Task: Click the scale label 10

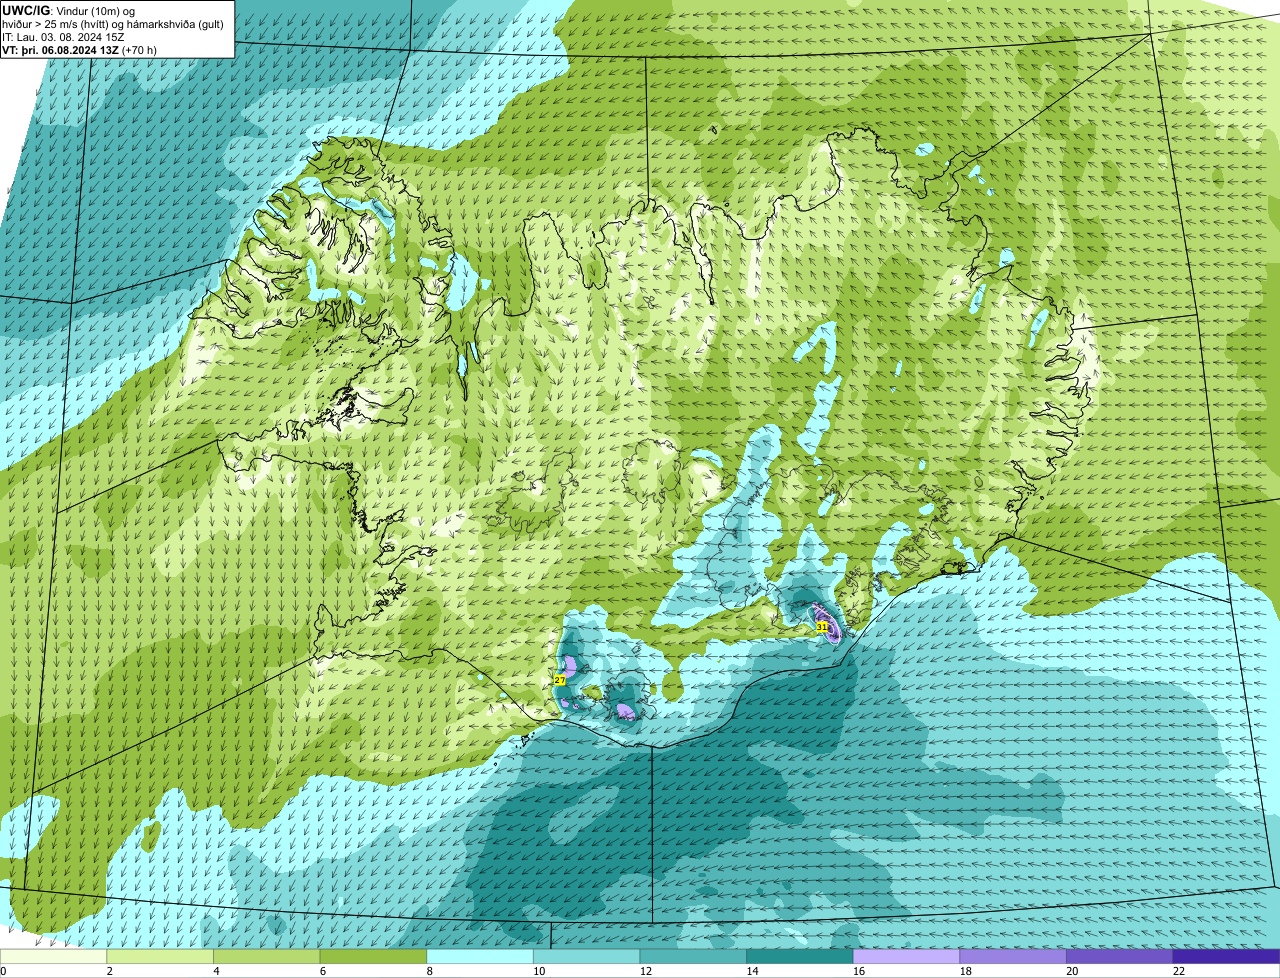Action: click(x=539, y=971)
